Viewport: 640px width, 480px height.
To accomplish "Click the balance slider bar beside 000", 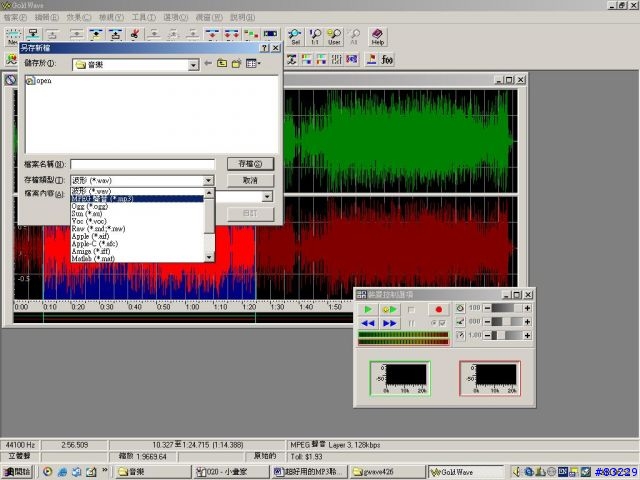I will click(507, 322).
